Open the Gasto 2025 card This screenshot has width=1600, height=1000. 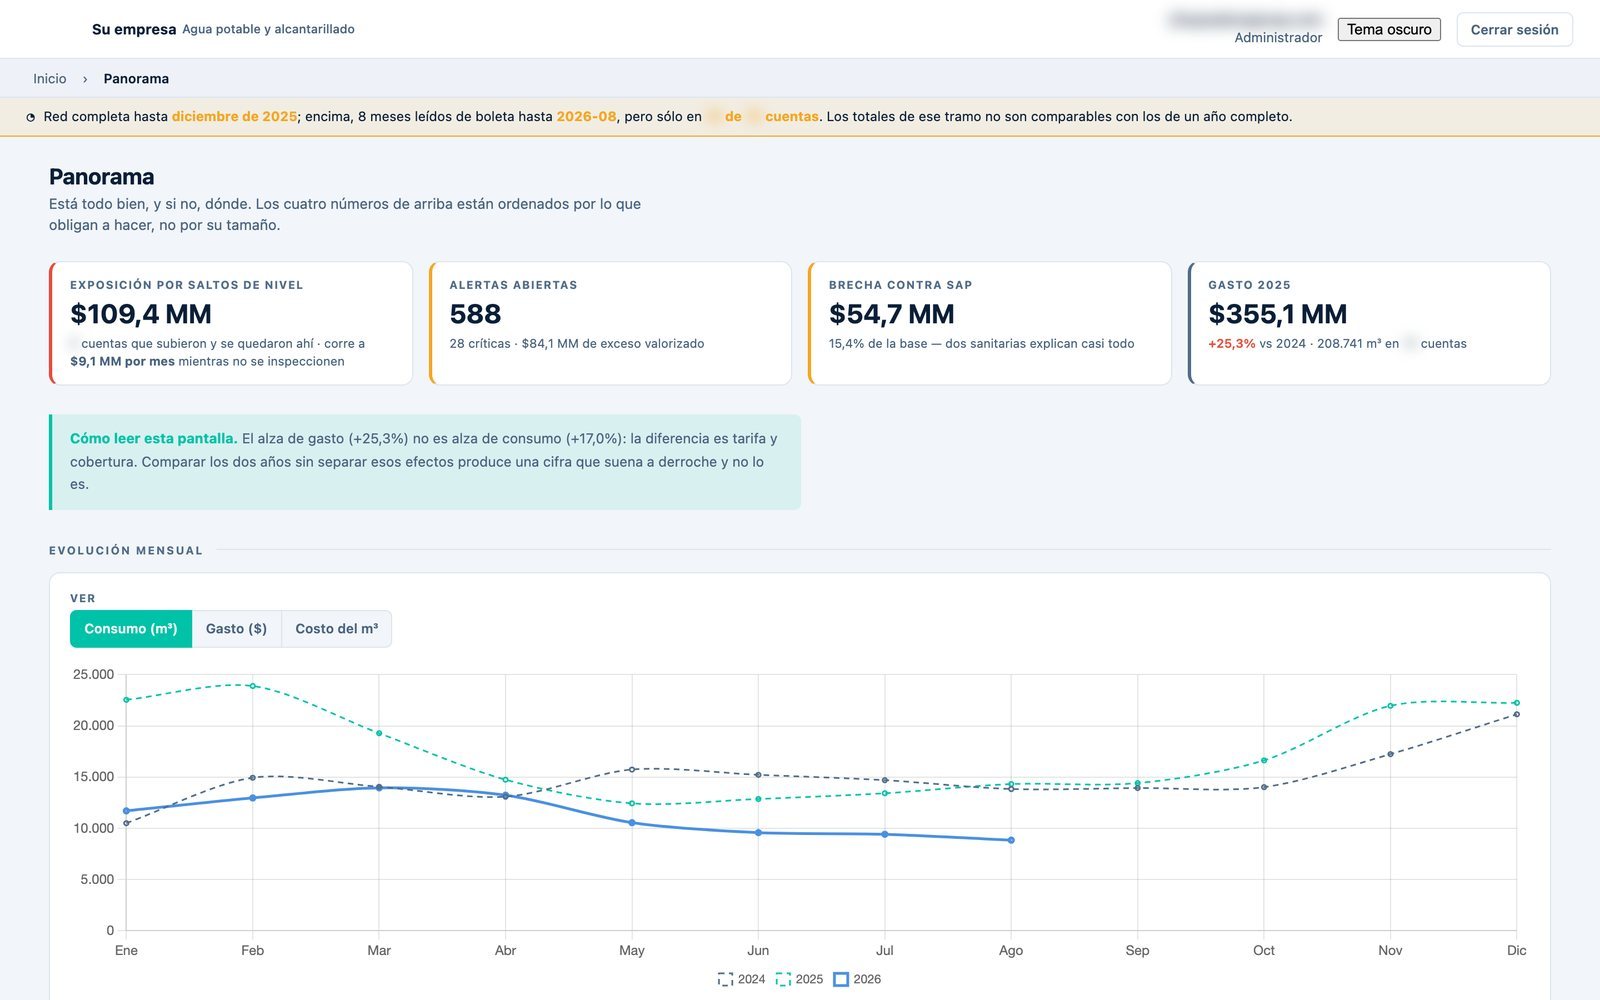coord(1369,323)
